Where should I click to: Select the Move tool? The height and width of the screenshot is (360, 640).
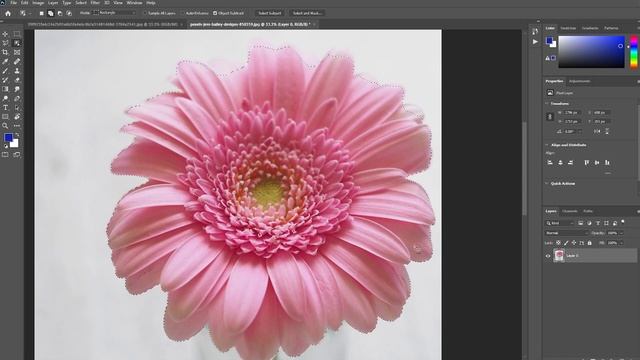(x=5, y=34)
